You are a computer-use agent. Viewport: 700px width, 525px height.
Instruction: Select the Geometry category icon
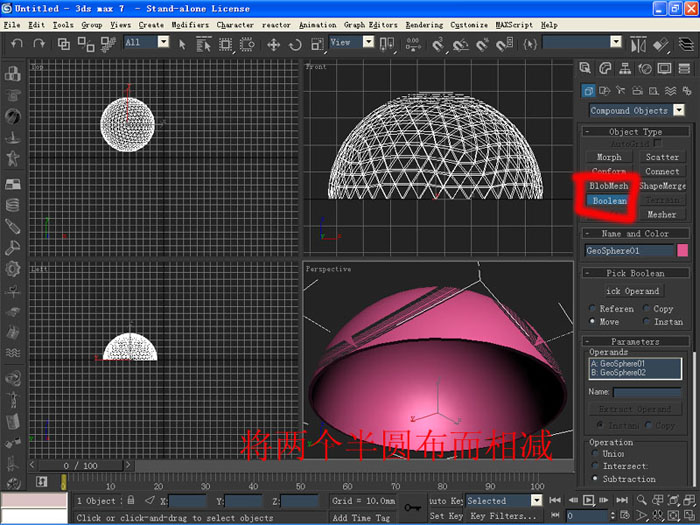588,91
